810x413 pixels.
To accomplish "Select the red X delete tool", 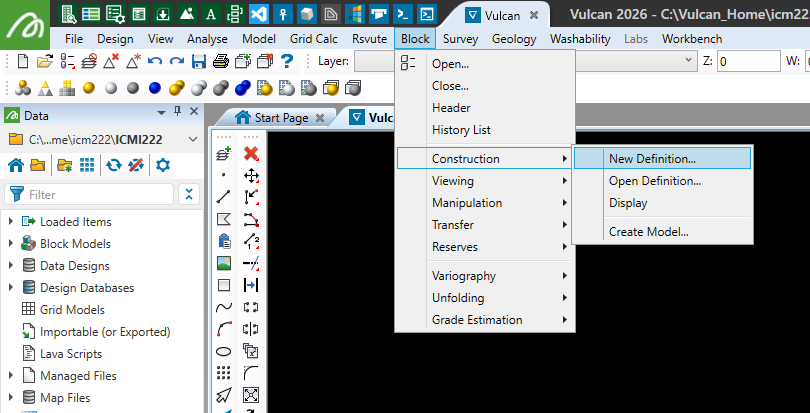I will (251, 154).
